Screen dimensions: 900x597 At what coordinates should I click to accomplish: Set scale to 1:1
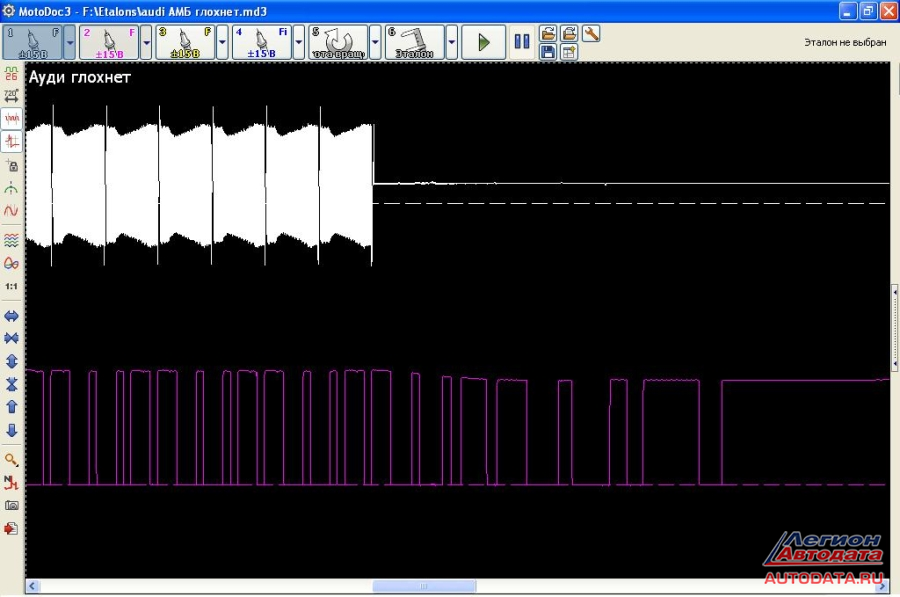(11, 286)
